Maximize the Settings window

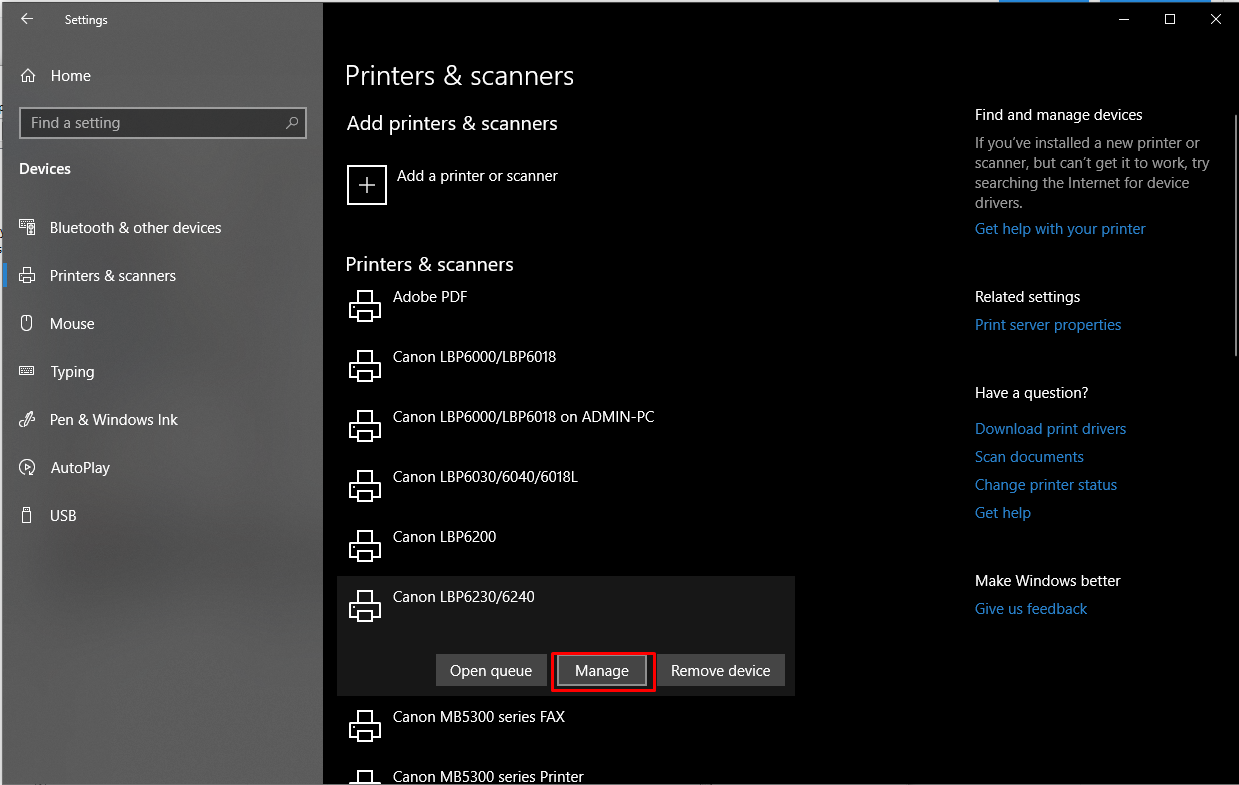pyautogui.click(x=1170, y=19)
